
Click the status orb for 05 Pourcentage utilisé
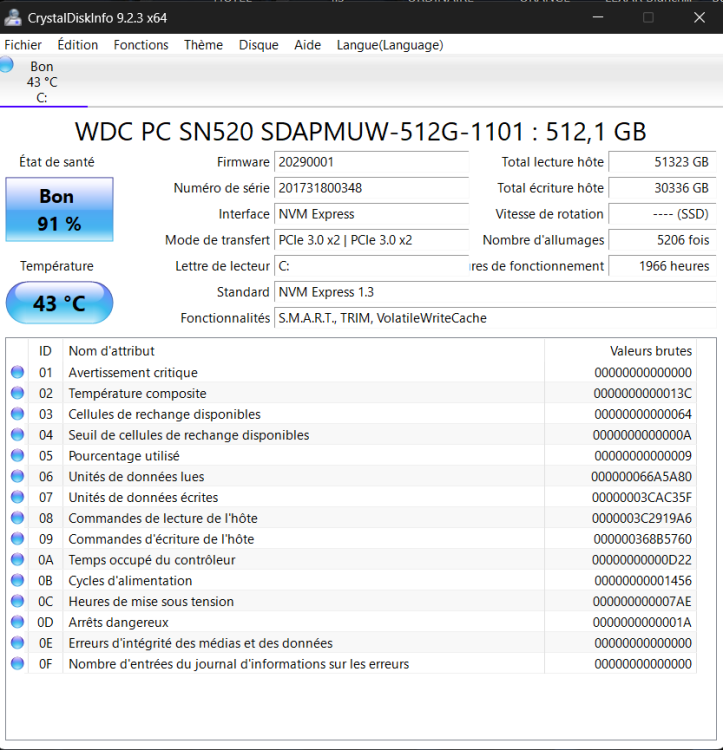coord(17,455)
